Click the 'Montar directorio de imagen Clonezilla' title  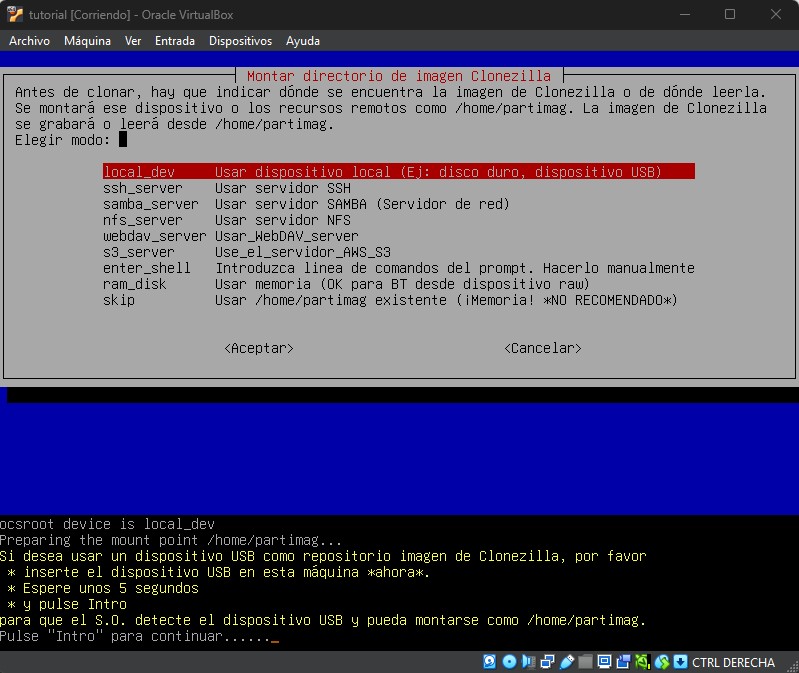399,76
